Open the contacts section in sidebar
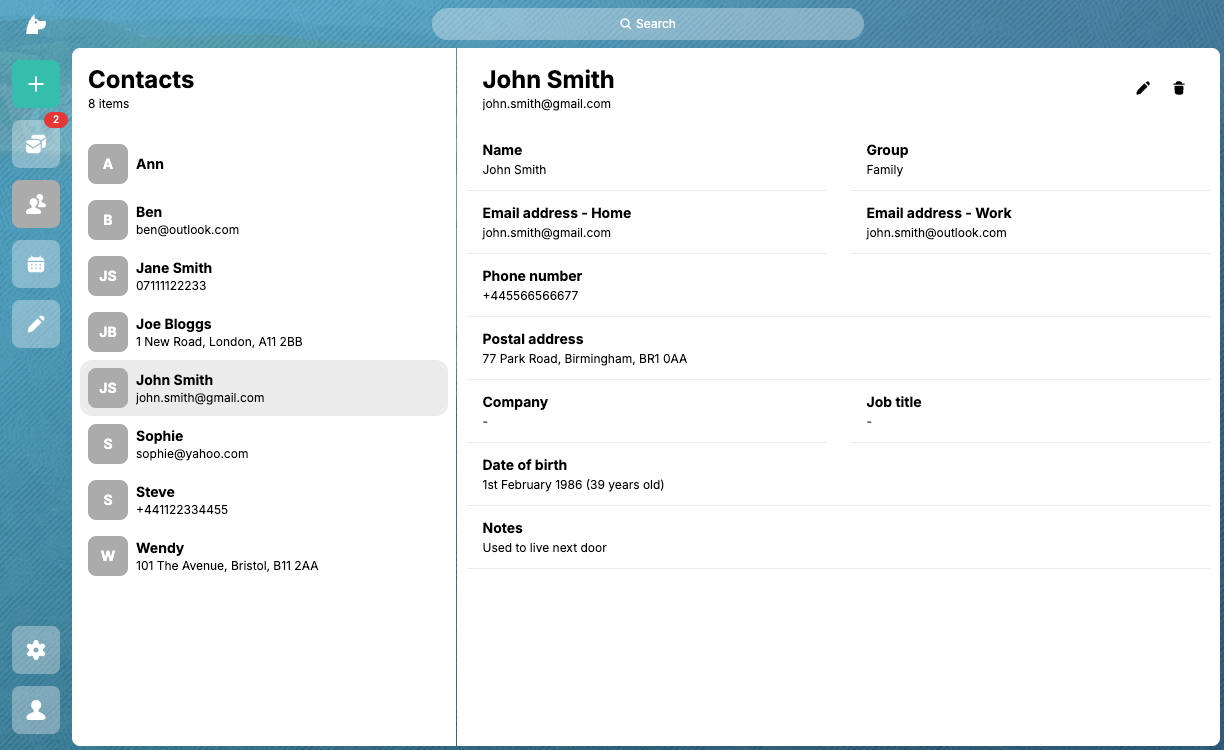The image size is (1224, 750). tap(36, 204)
